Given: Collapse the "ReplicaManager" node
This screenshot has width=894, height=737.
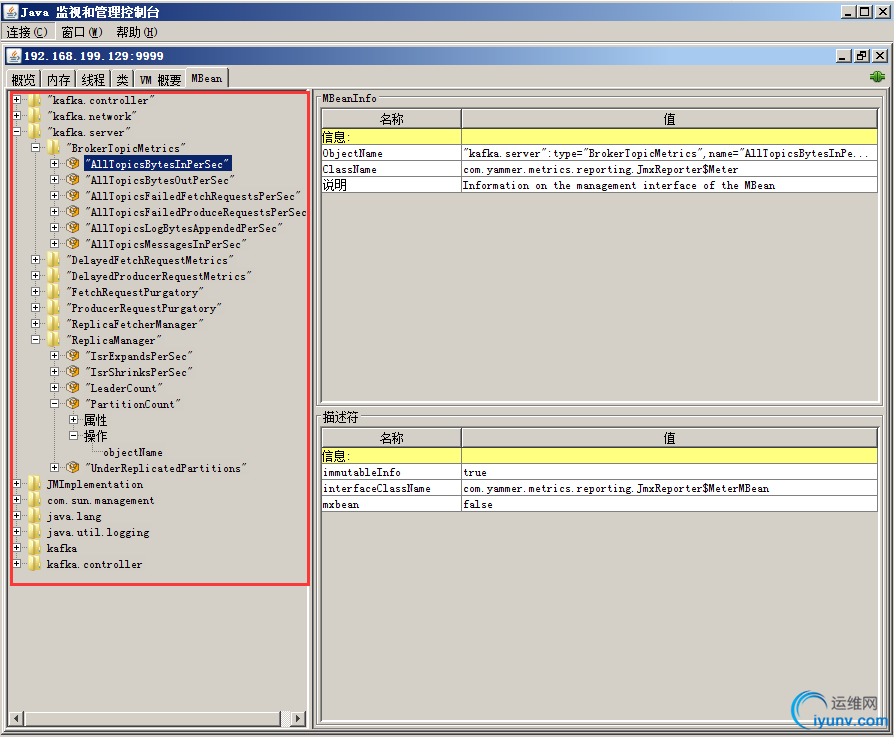Looking at the screenshot, I should pos(35,339).
